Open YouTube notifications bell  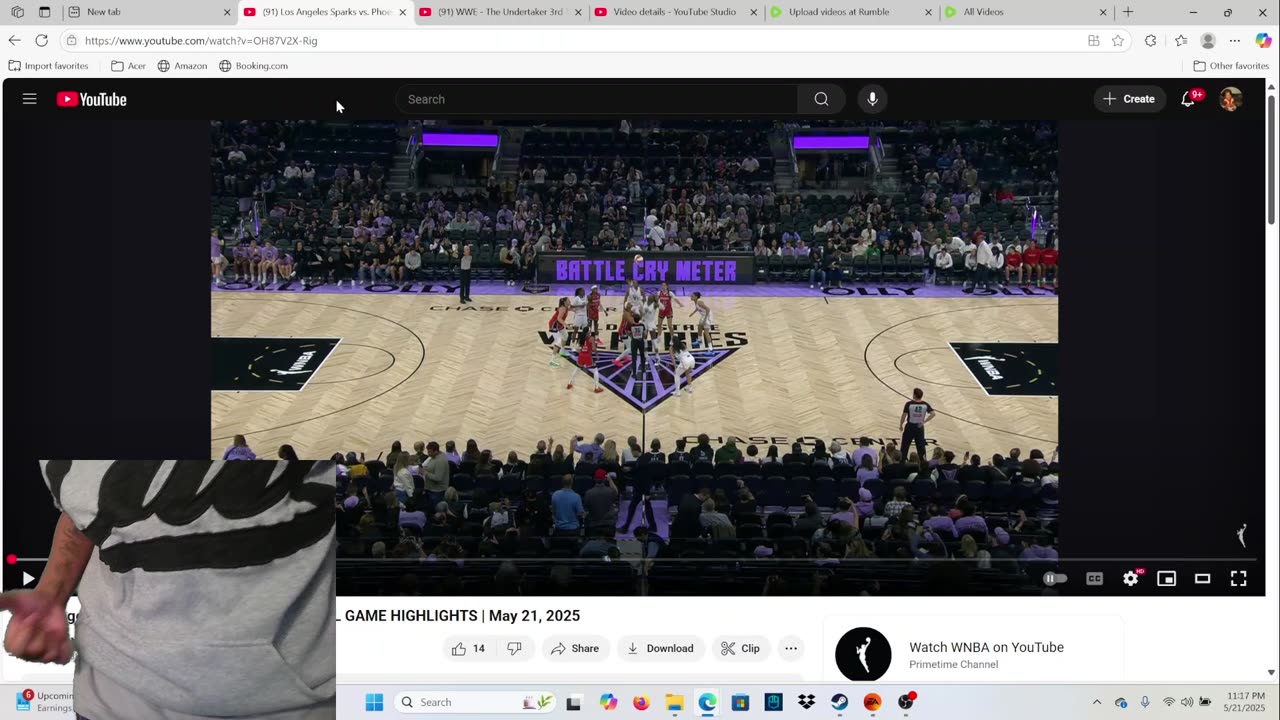point(1188,99)
